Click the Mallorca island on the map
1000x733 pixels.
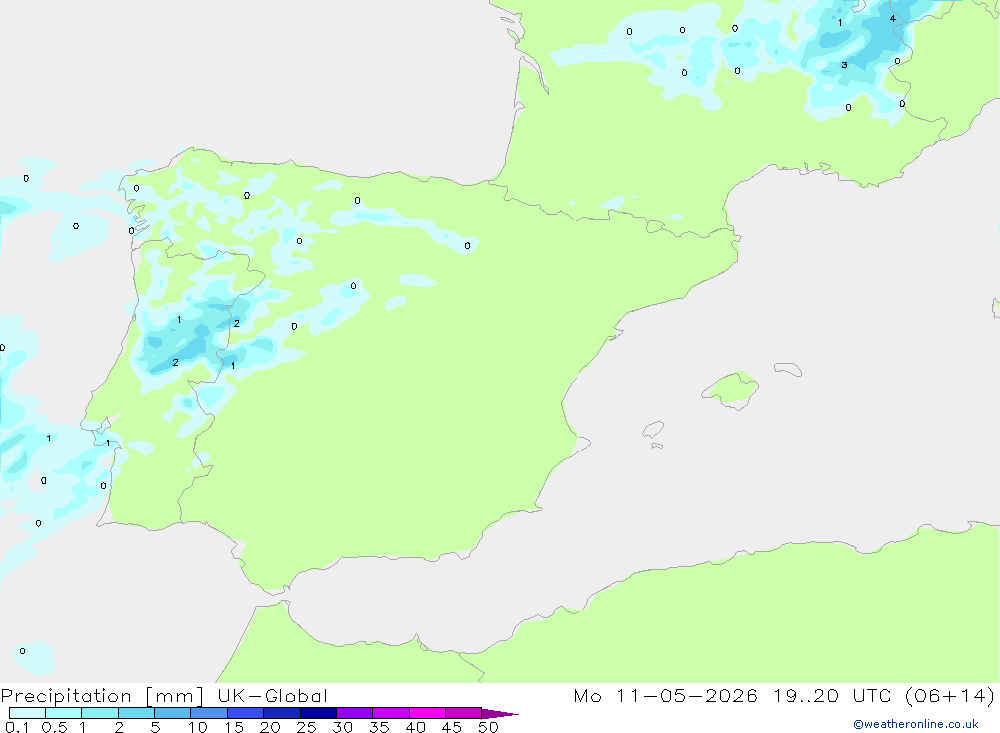[731, 388]
